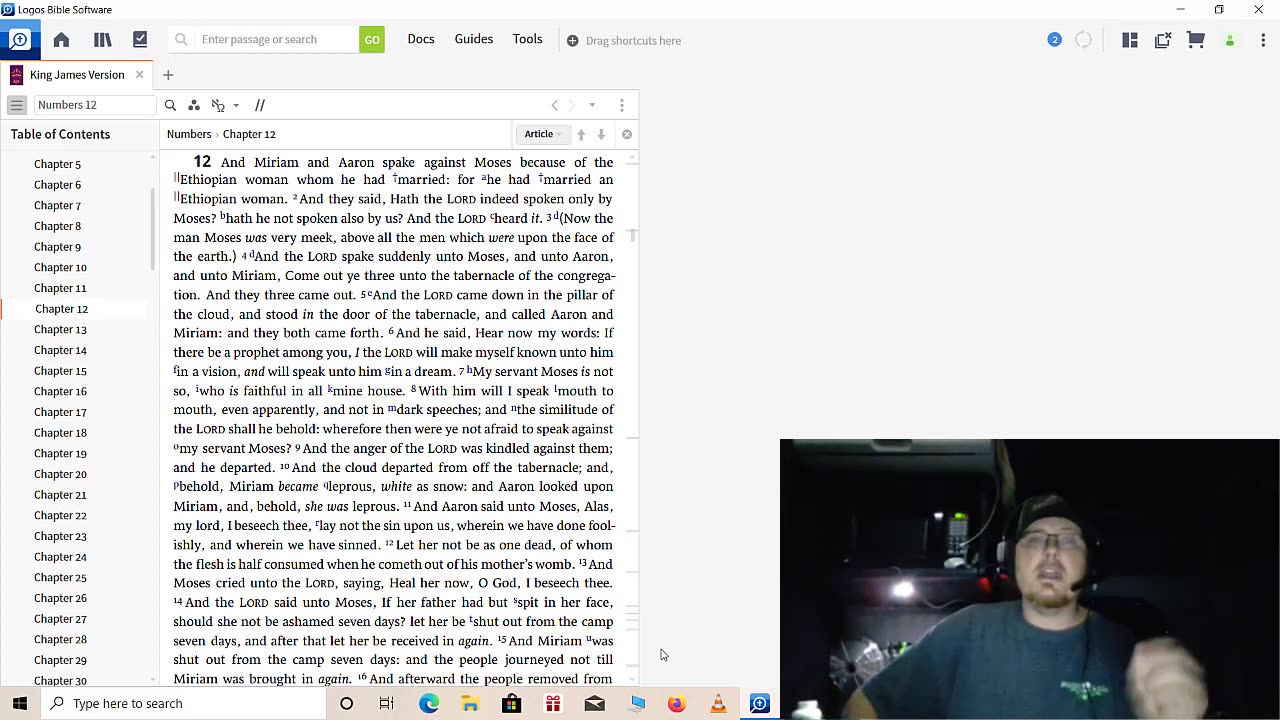Click the Logos application logo button
The image size is (1280, 720).
(x=20, y=40)
